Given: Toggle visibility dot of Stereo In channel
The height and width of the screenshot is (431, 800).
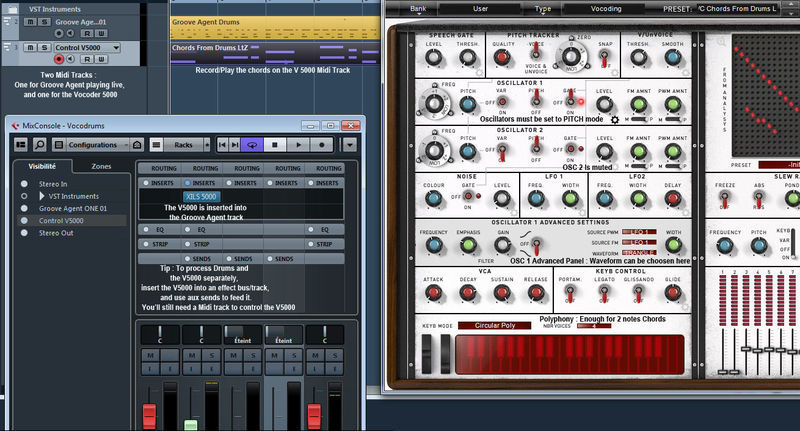Looking at the screenshot, I should coord(24,184).
